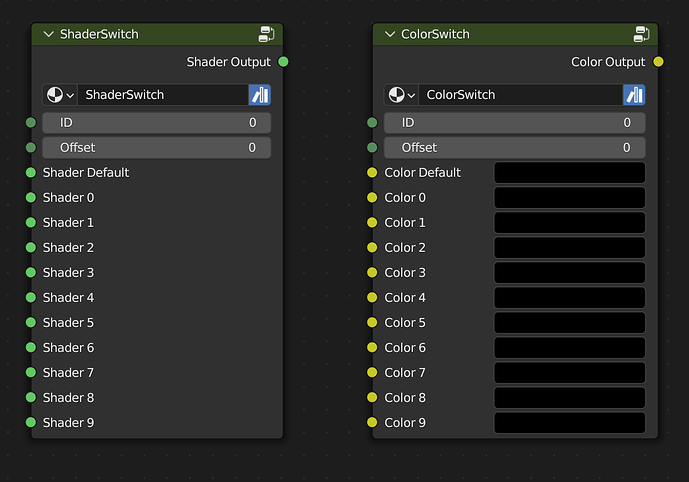This screenshot has width=689, height=482.
Task: Open the Color 5 swatch picker
Action: [x=569, y=323]
